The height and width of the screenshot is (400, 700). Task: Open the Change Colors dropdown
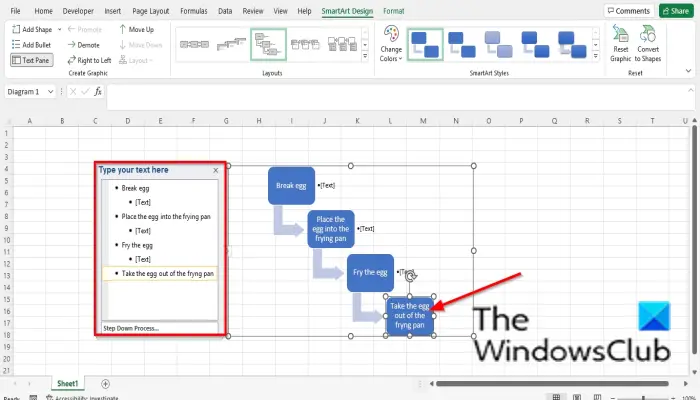[x=391, y=44]
